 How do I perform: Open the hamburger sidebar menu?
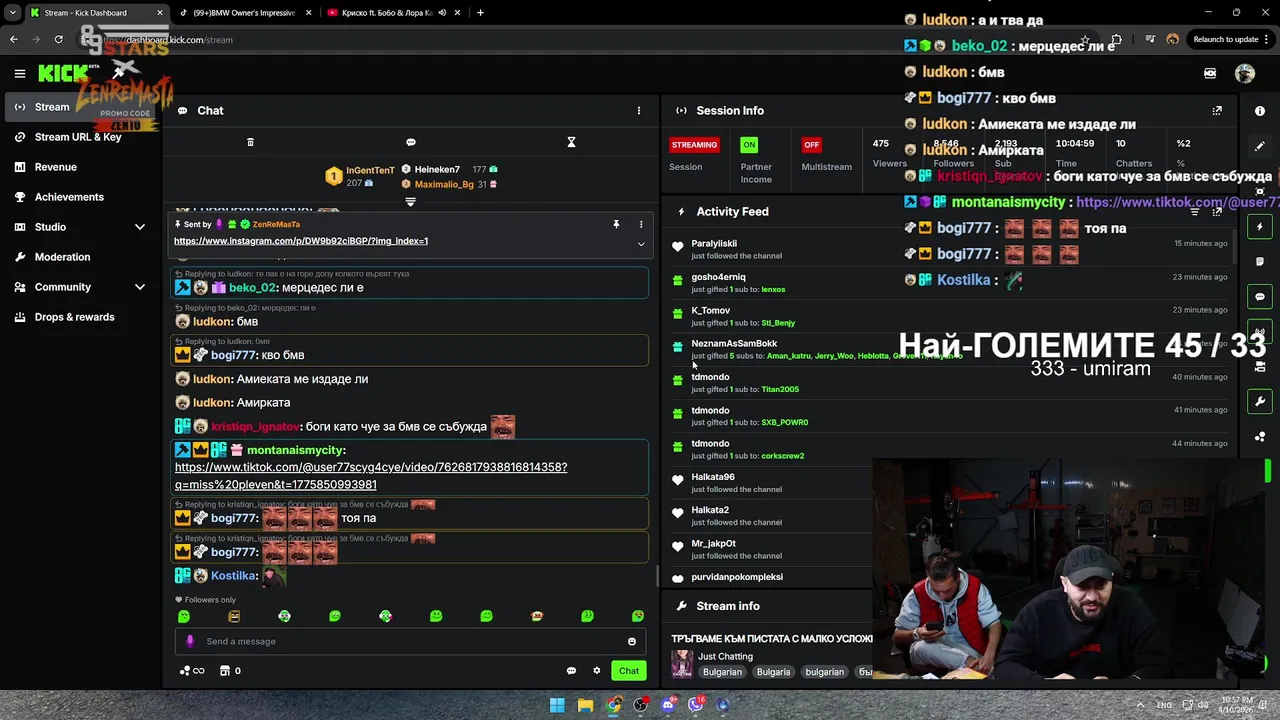pyautogui.click(x=19, y=73)
